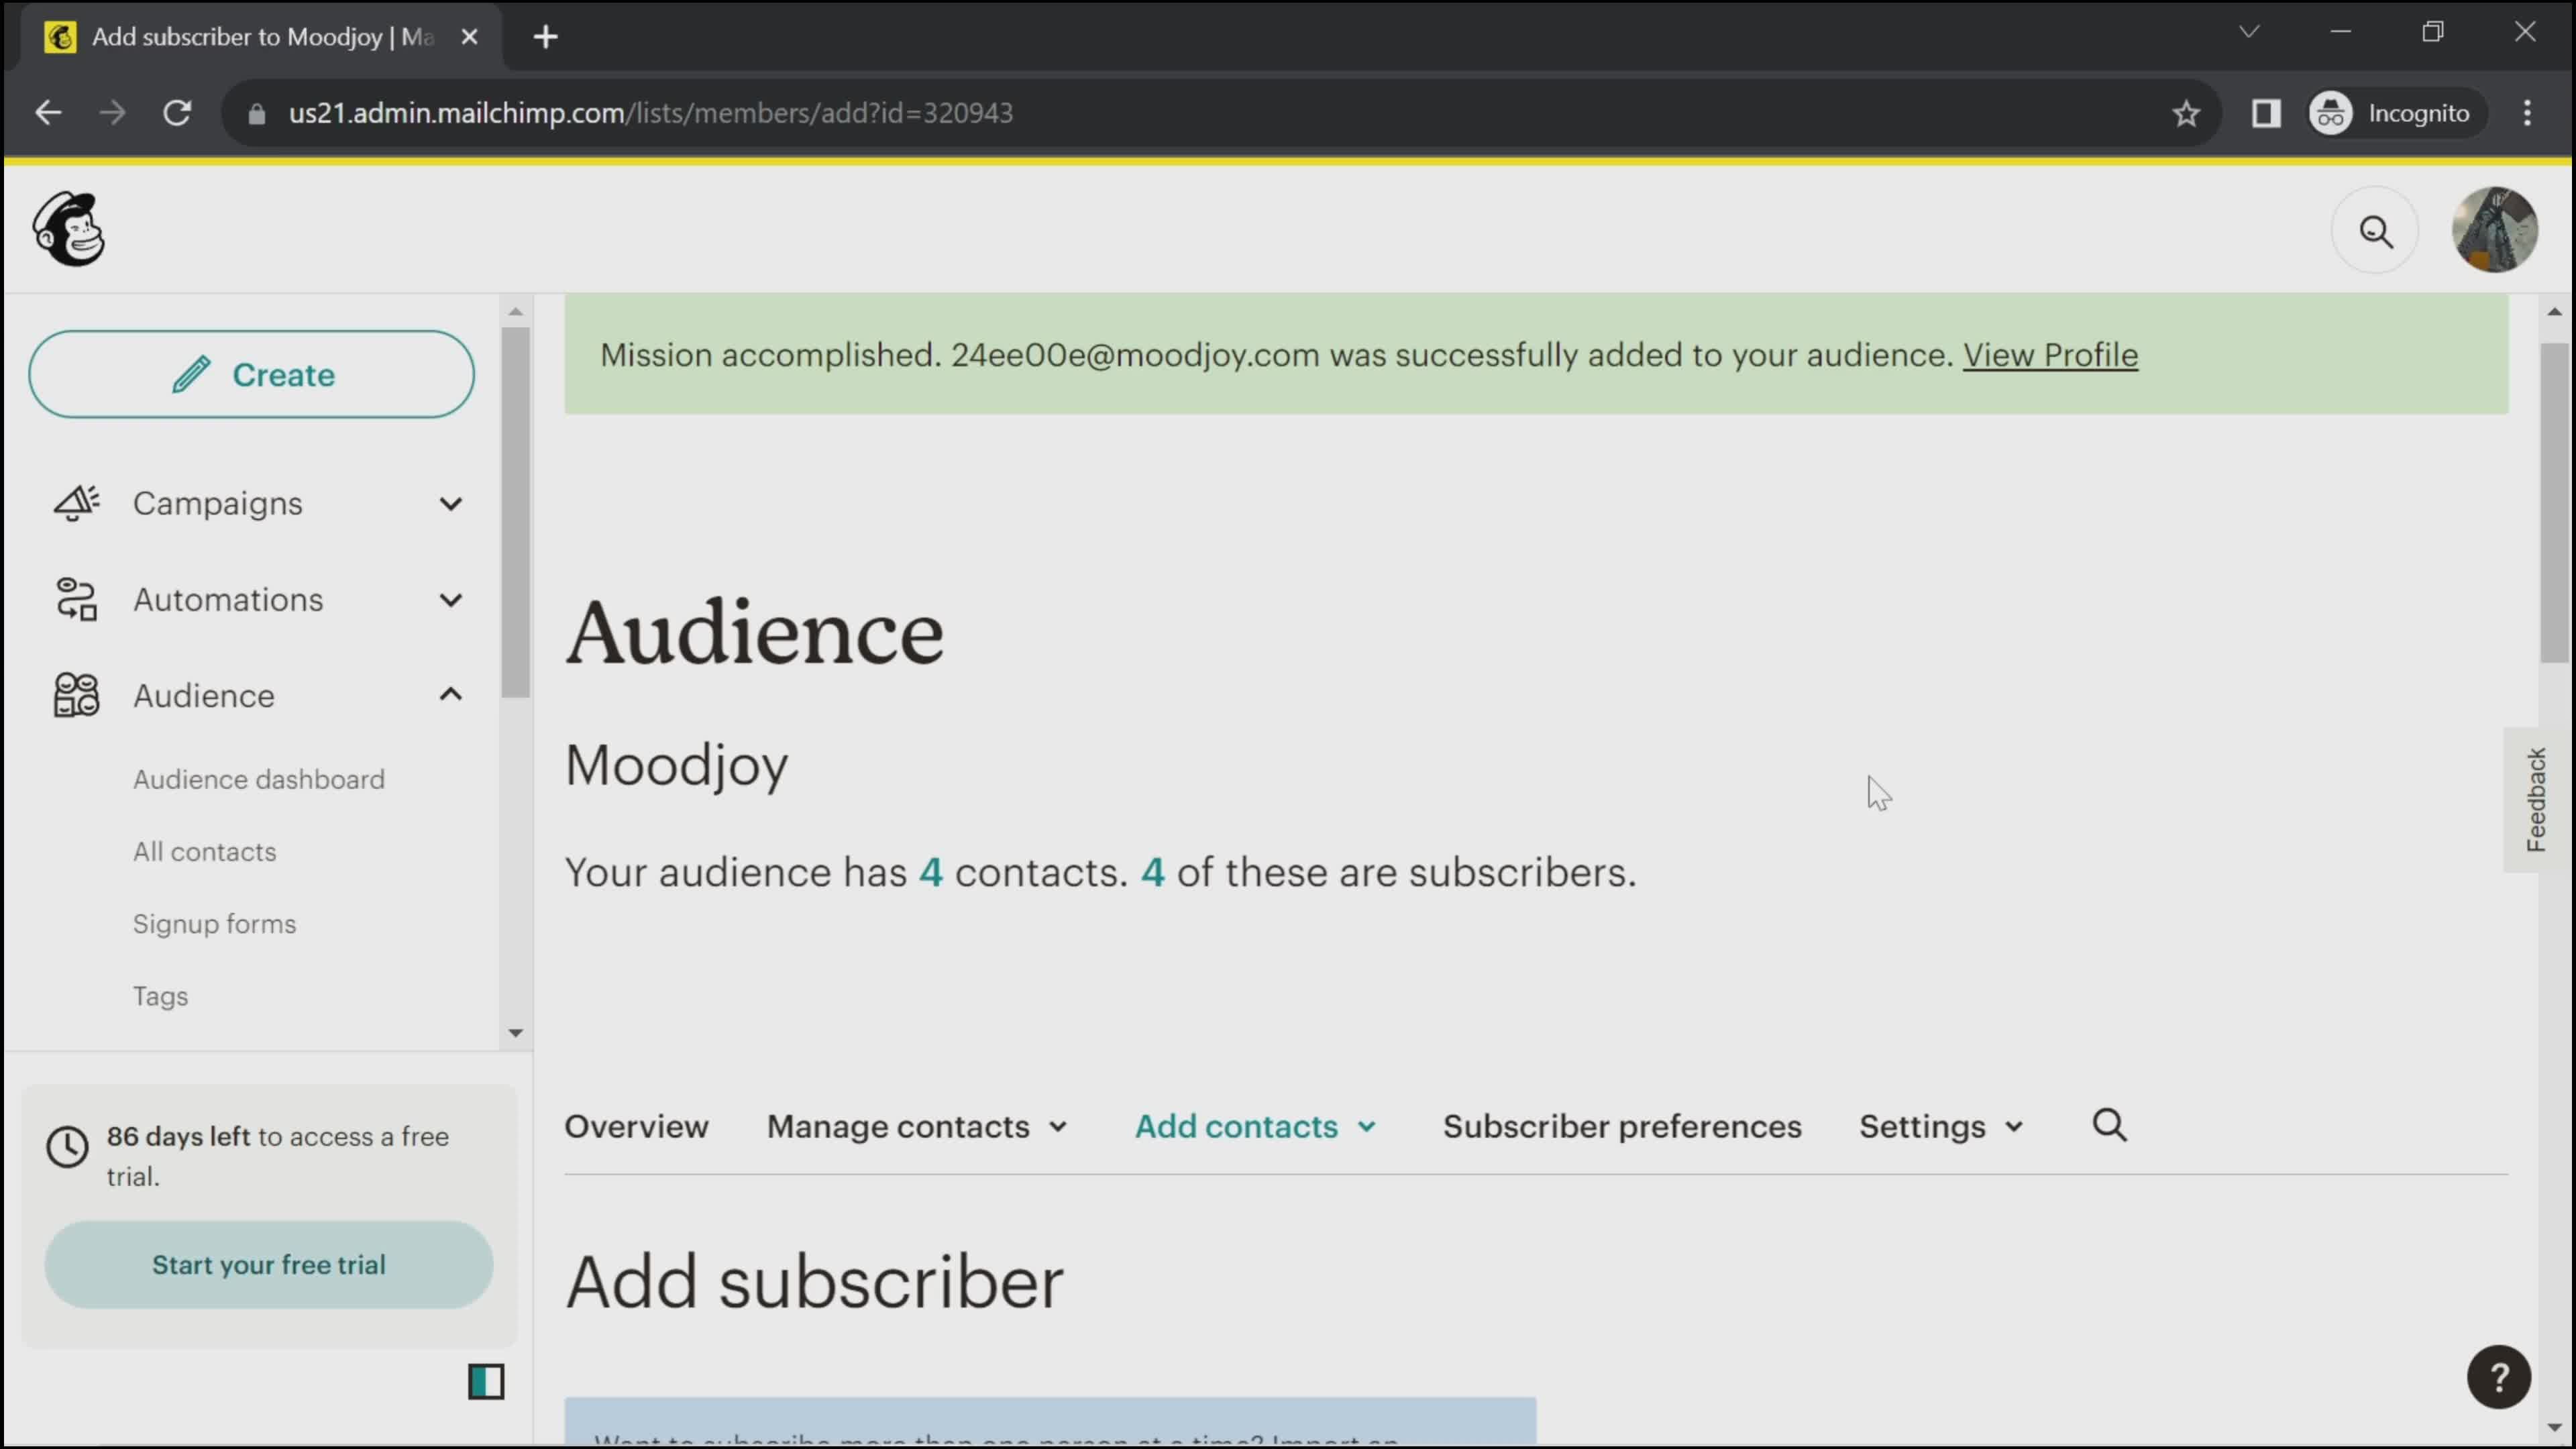This screenshot has width=2576, height=1449.
Task: Click the Automations icon
Action: pyautogui.click(x=77, y=599)
